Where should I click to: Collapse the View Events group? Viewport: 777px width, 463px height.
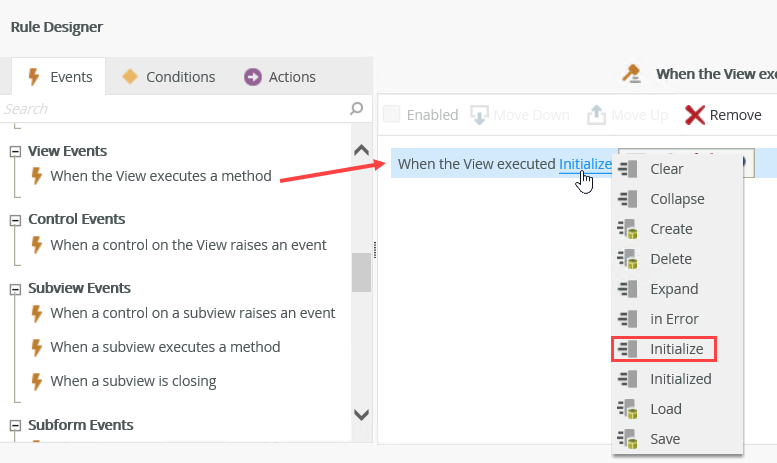[15, 151]
